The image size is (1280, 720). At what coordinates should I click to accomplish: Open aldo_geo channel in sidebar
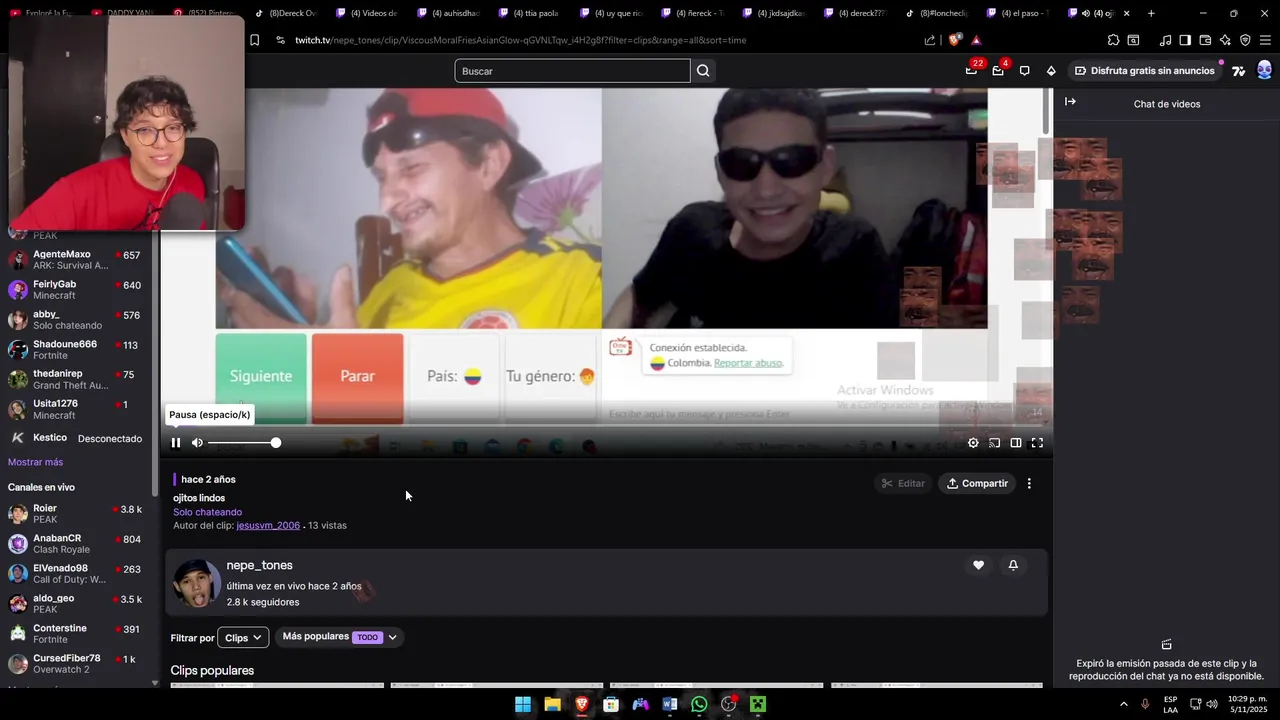[76, 604]
